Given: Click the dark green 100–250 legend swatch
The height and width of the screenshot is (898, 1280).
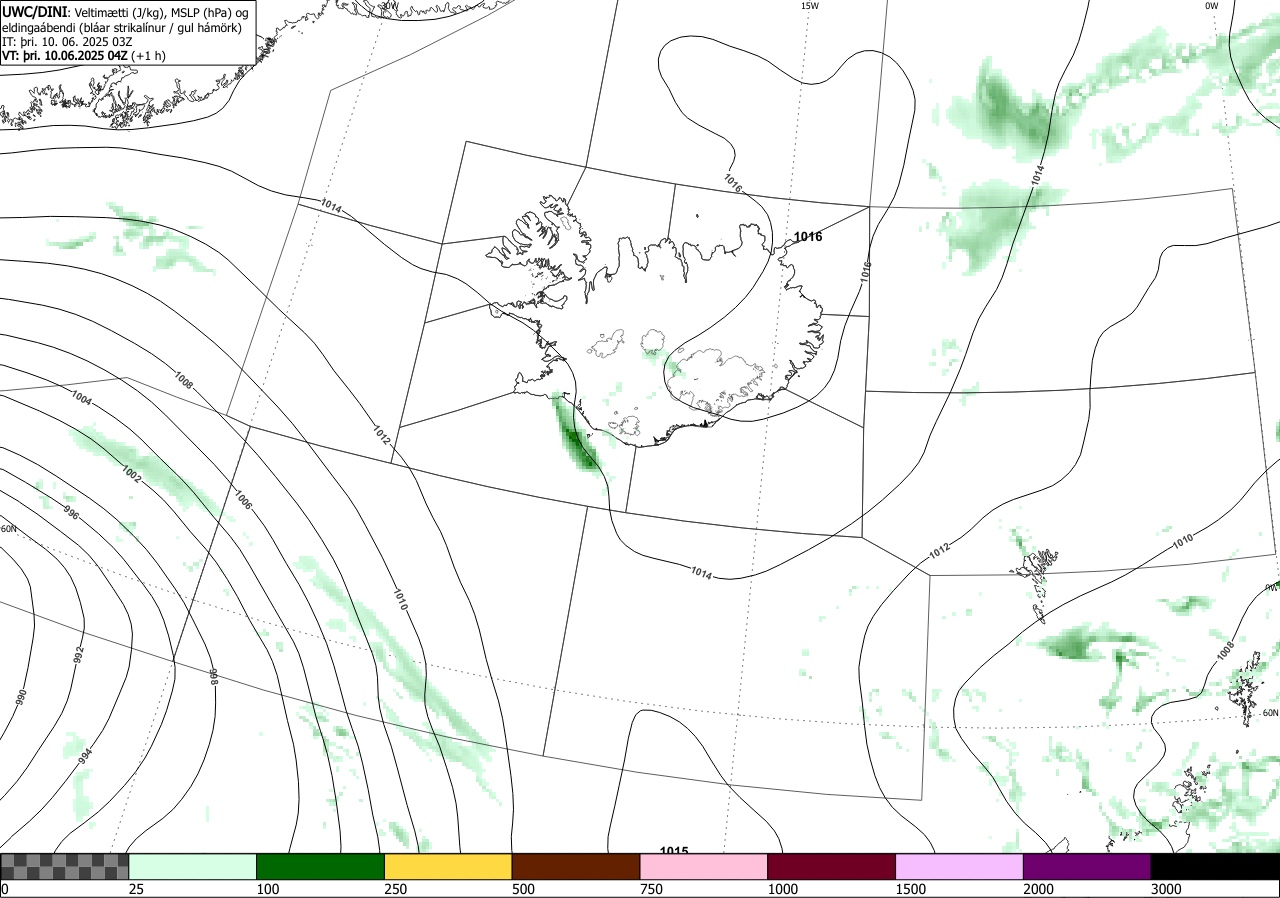Looking at the screenshot, I should point(321,866).
